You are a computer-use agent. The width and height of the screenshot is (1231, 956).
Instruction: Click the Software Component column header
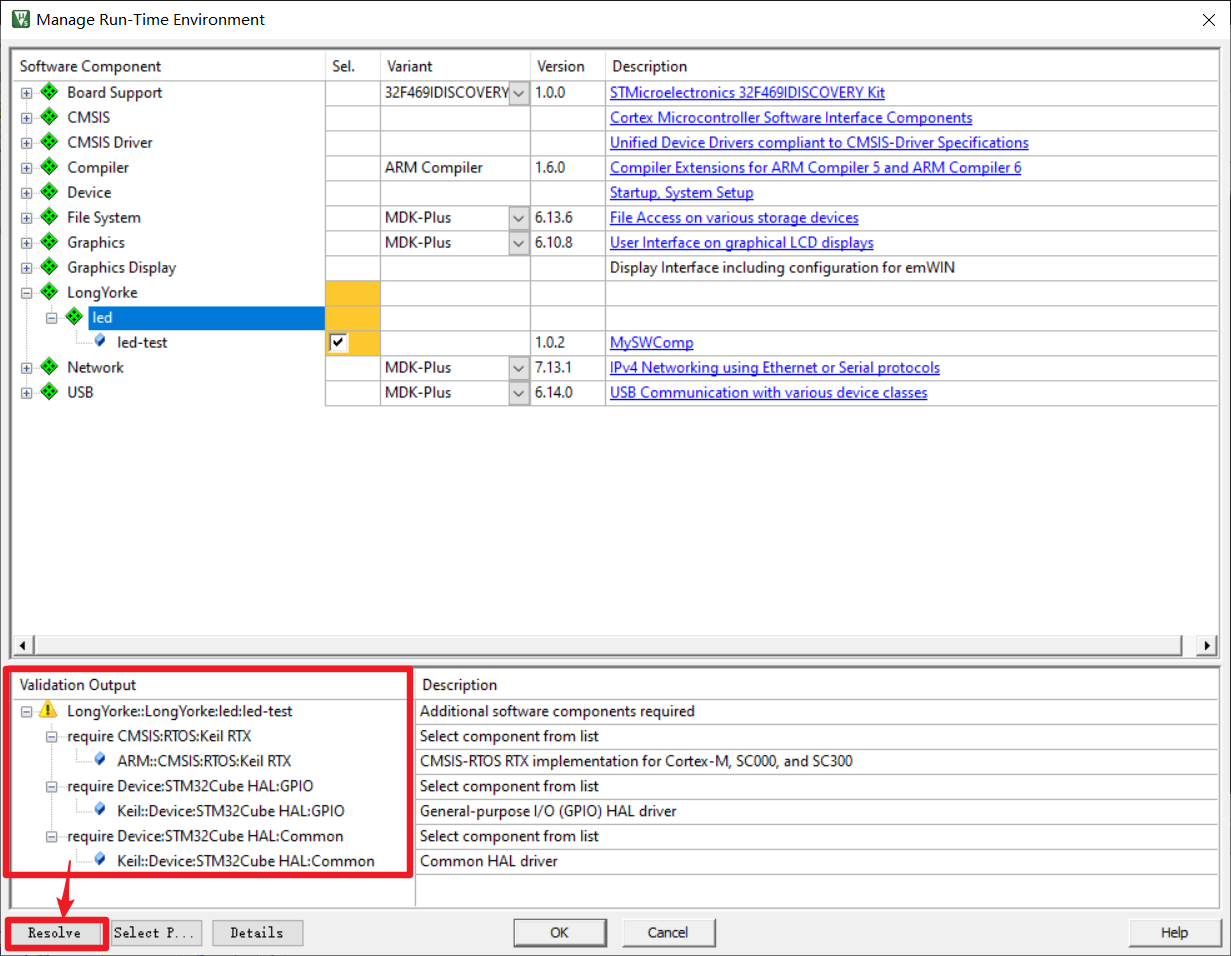coord(168,66)
